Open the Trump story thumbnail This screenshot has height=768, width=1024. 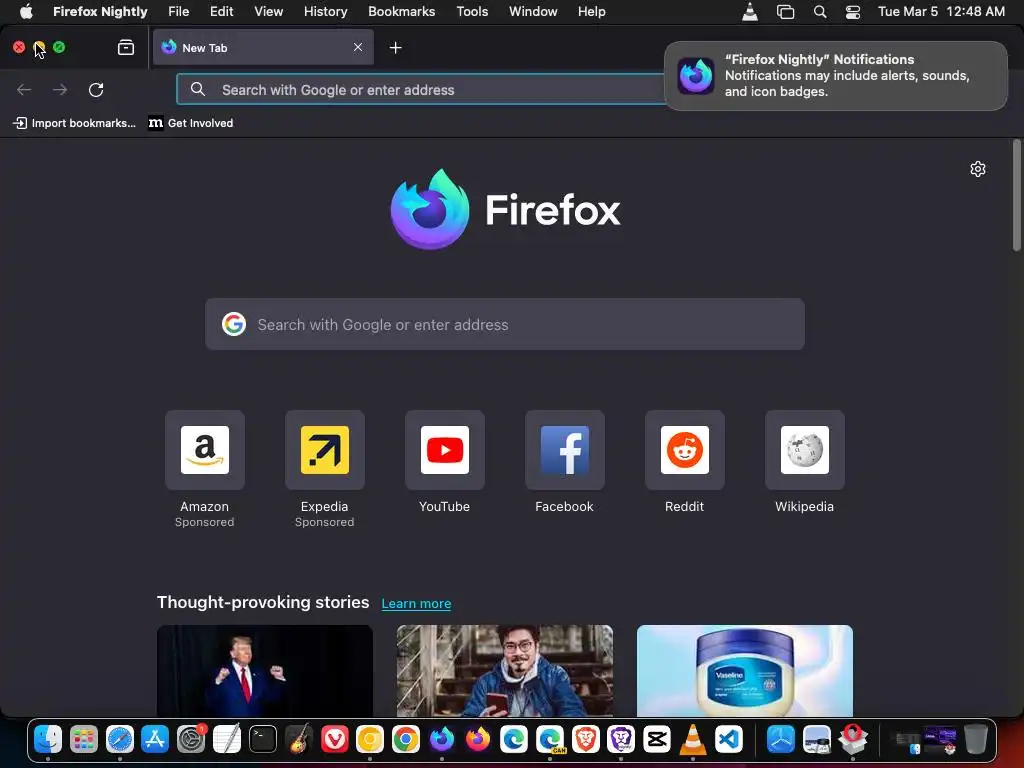coord(264,671)
